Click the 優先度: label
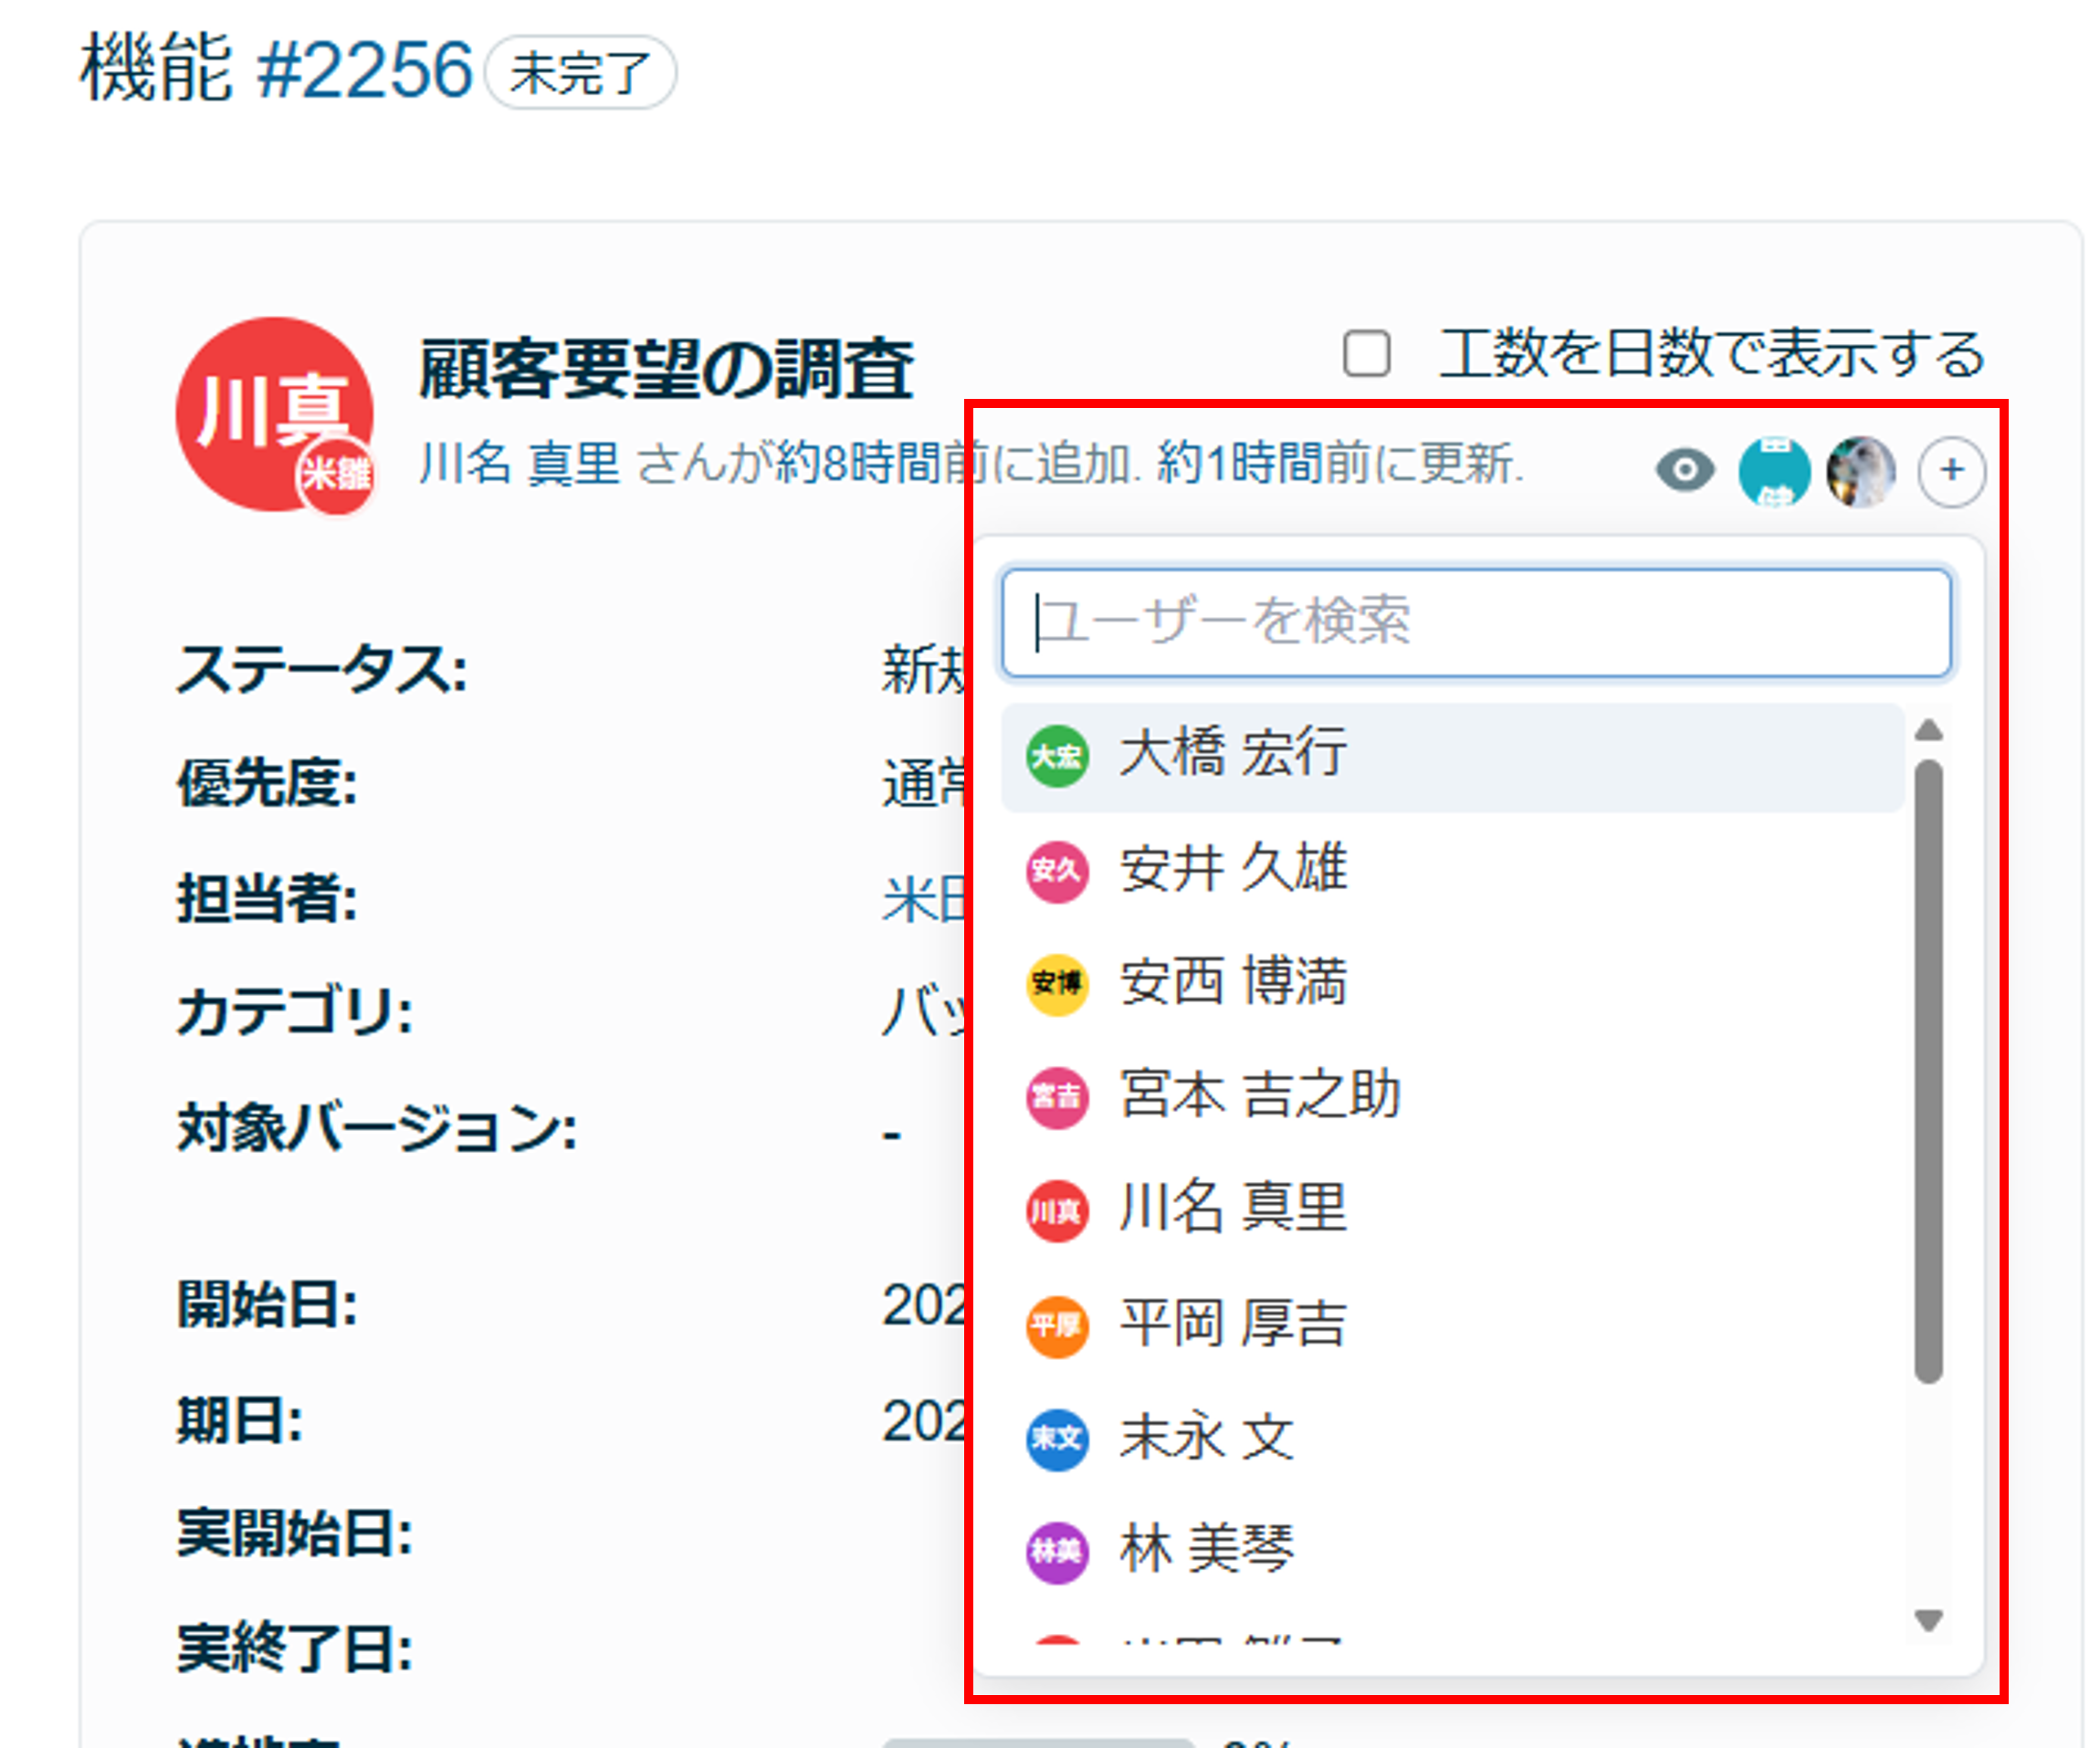The image size is (2100, 1748). [x=267, y=782]
